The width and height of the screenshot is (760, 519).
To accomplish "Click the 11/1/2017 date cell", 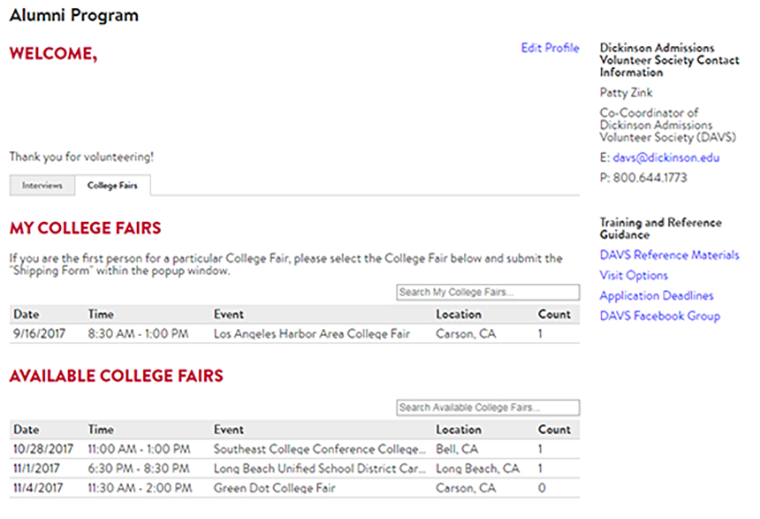I will [x=36, y=469].
